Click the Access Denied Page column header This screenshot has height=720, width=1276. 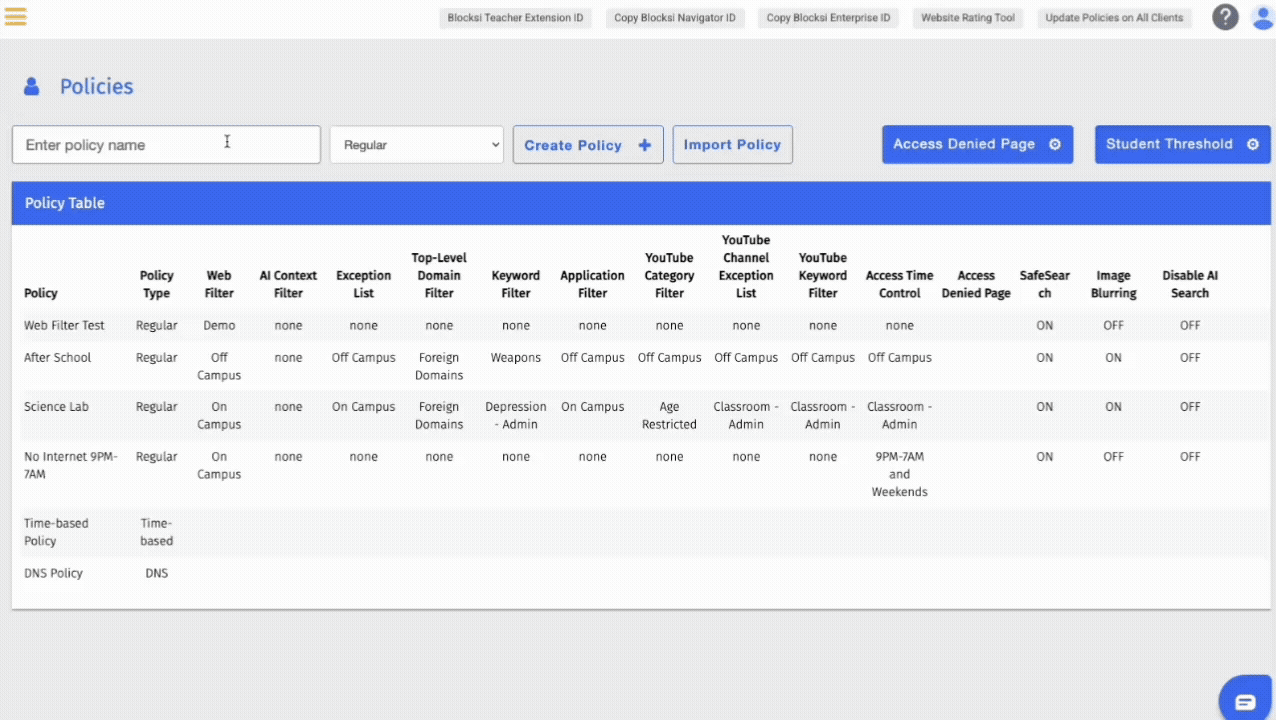tap(976, 284)
